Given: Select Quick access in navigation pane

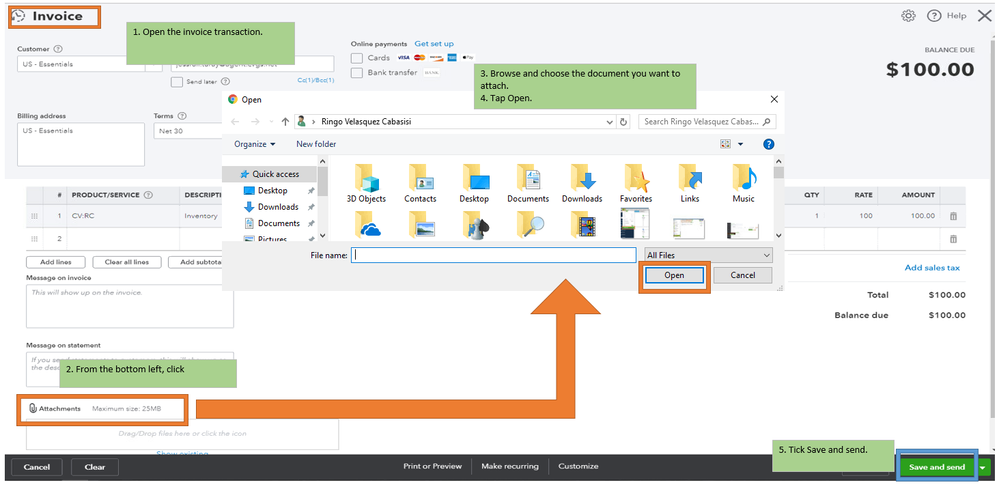Looking at the screenshot, I should [270, 174].
